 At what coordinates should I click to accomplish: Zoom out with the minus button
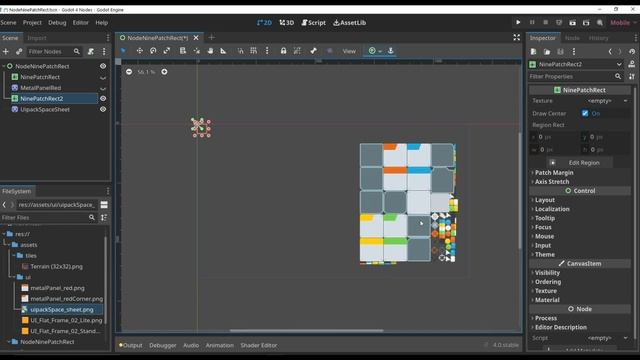point(129,72)
